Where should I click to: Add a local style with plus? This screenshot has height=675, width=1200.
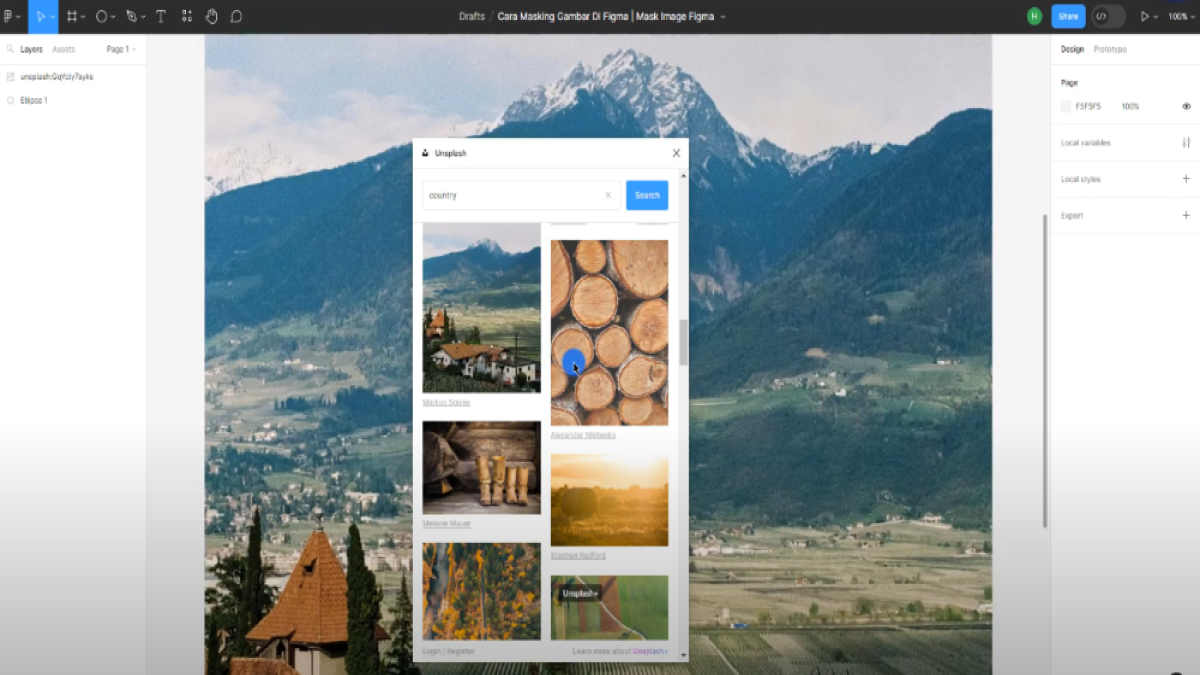[1186, 179]
